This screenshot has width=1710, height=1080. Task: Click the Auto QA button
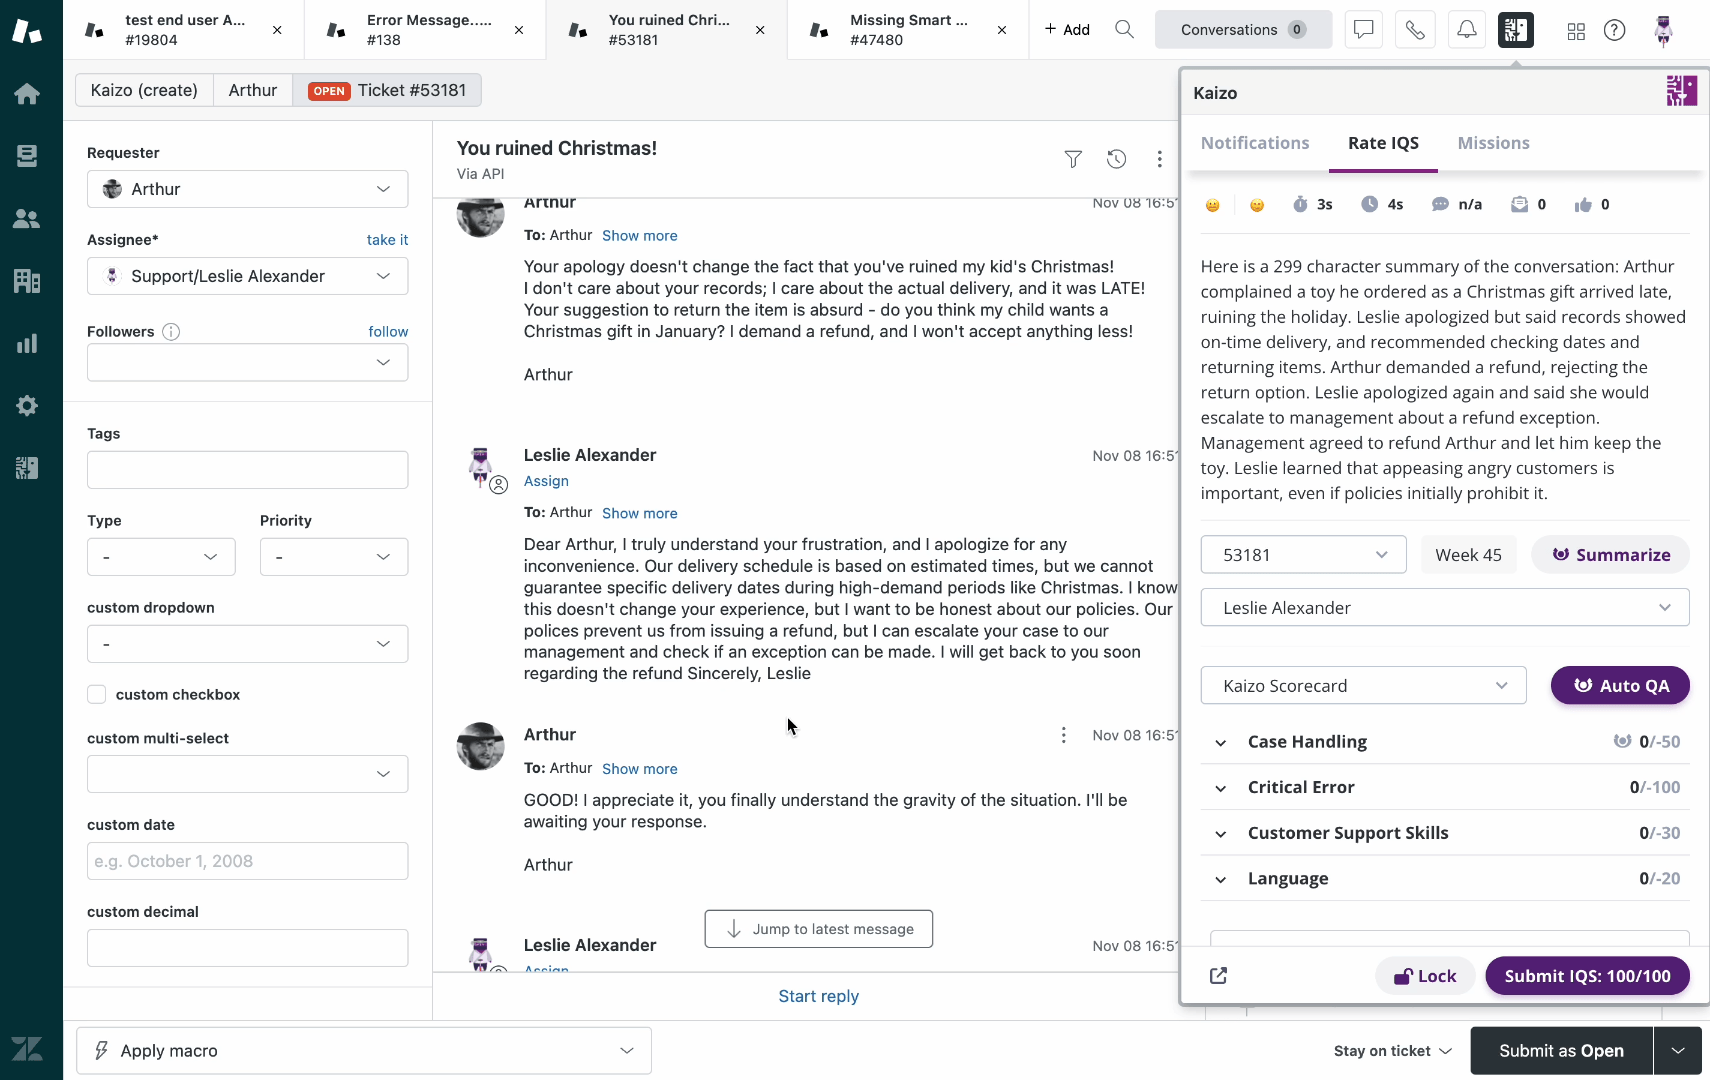pyautogui.click(x=1620, y=686)
